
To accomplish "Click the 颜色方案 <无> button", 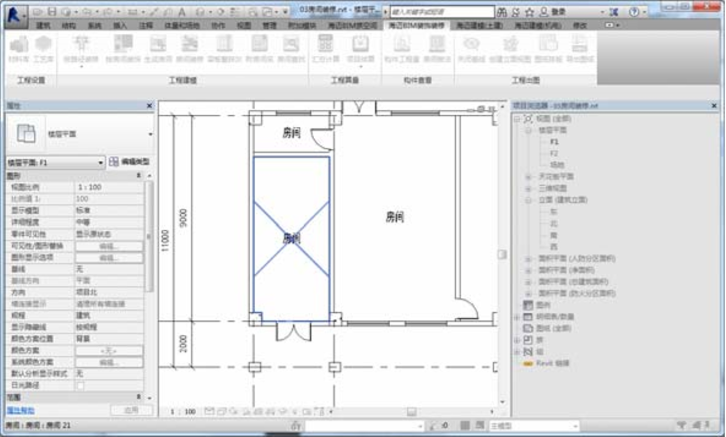I will coord(109,351).
